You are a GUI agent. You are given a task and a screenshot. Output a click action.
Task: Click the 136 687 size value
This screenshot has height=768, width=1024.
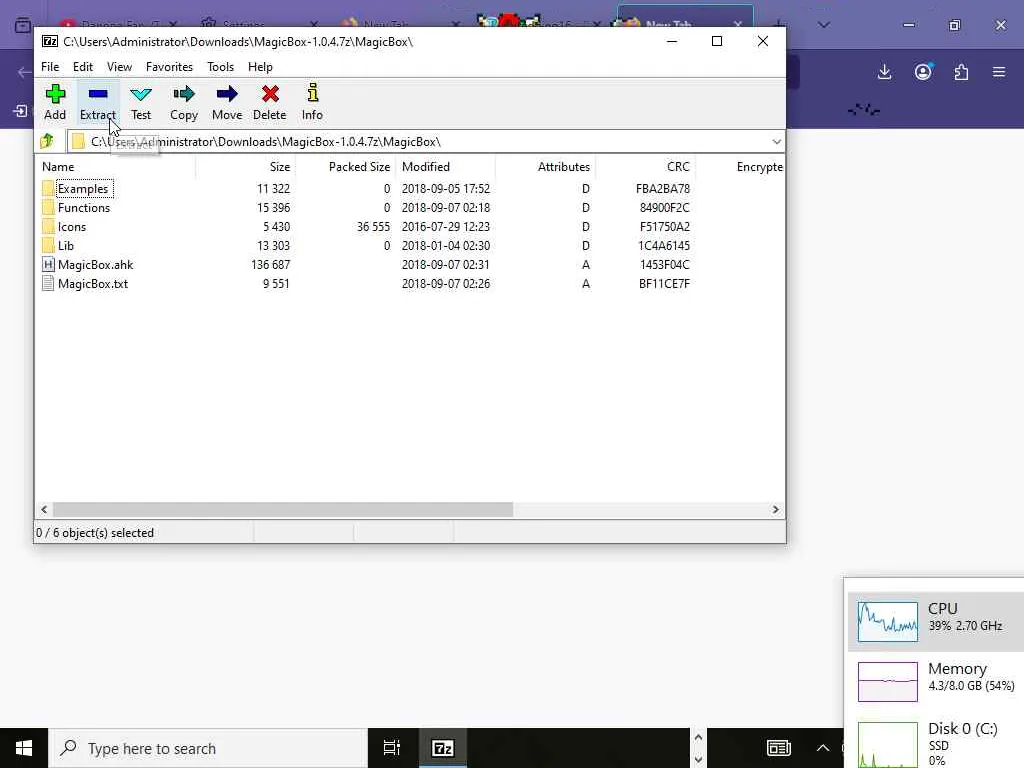(270, 264)
